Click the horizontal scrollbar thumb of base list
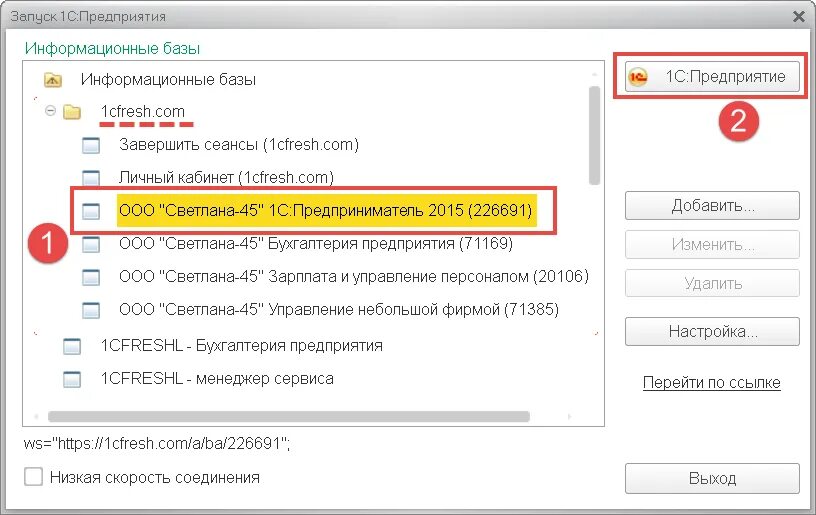Screen dimensions: 816x515 (x=289, y=417)
